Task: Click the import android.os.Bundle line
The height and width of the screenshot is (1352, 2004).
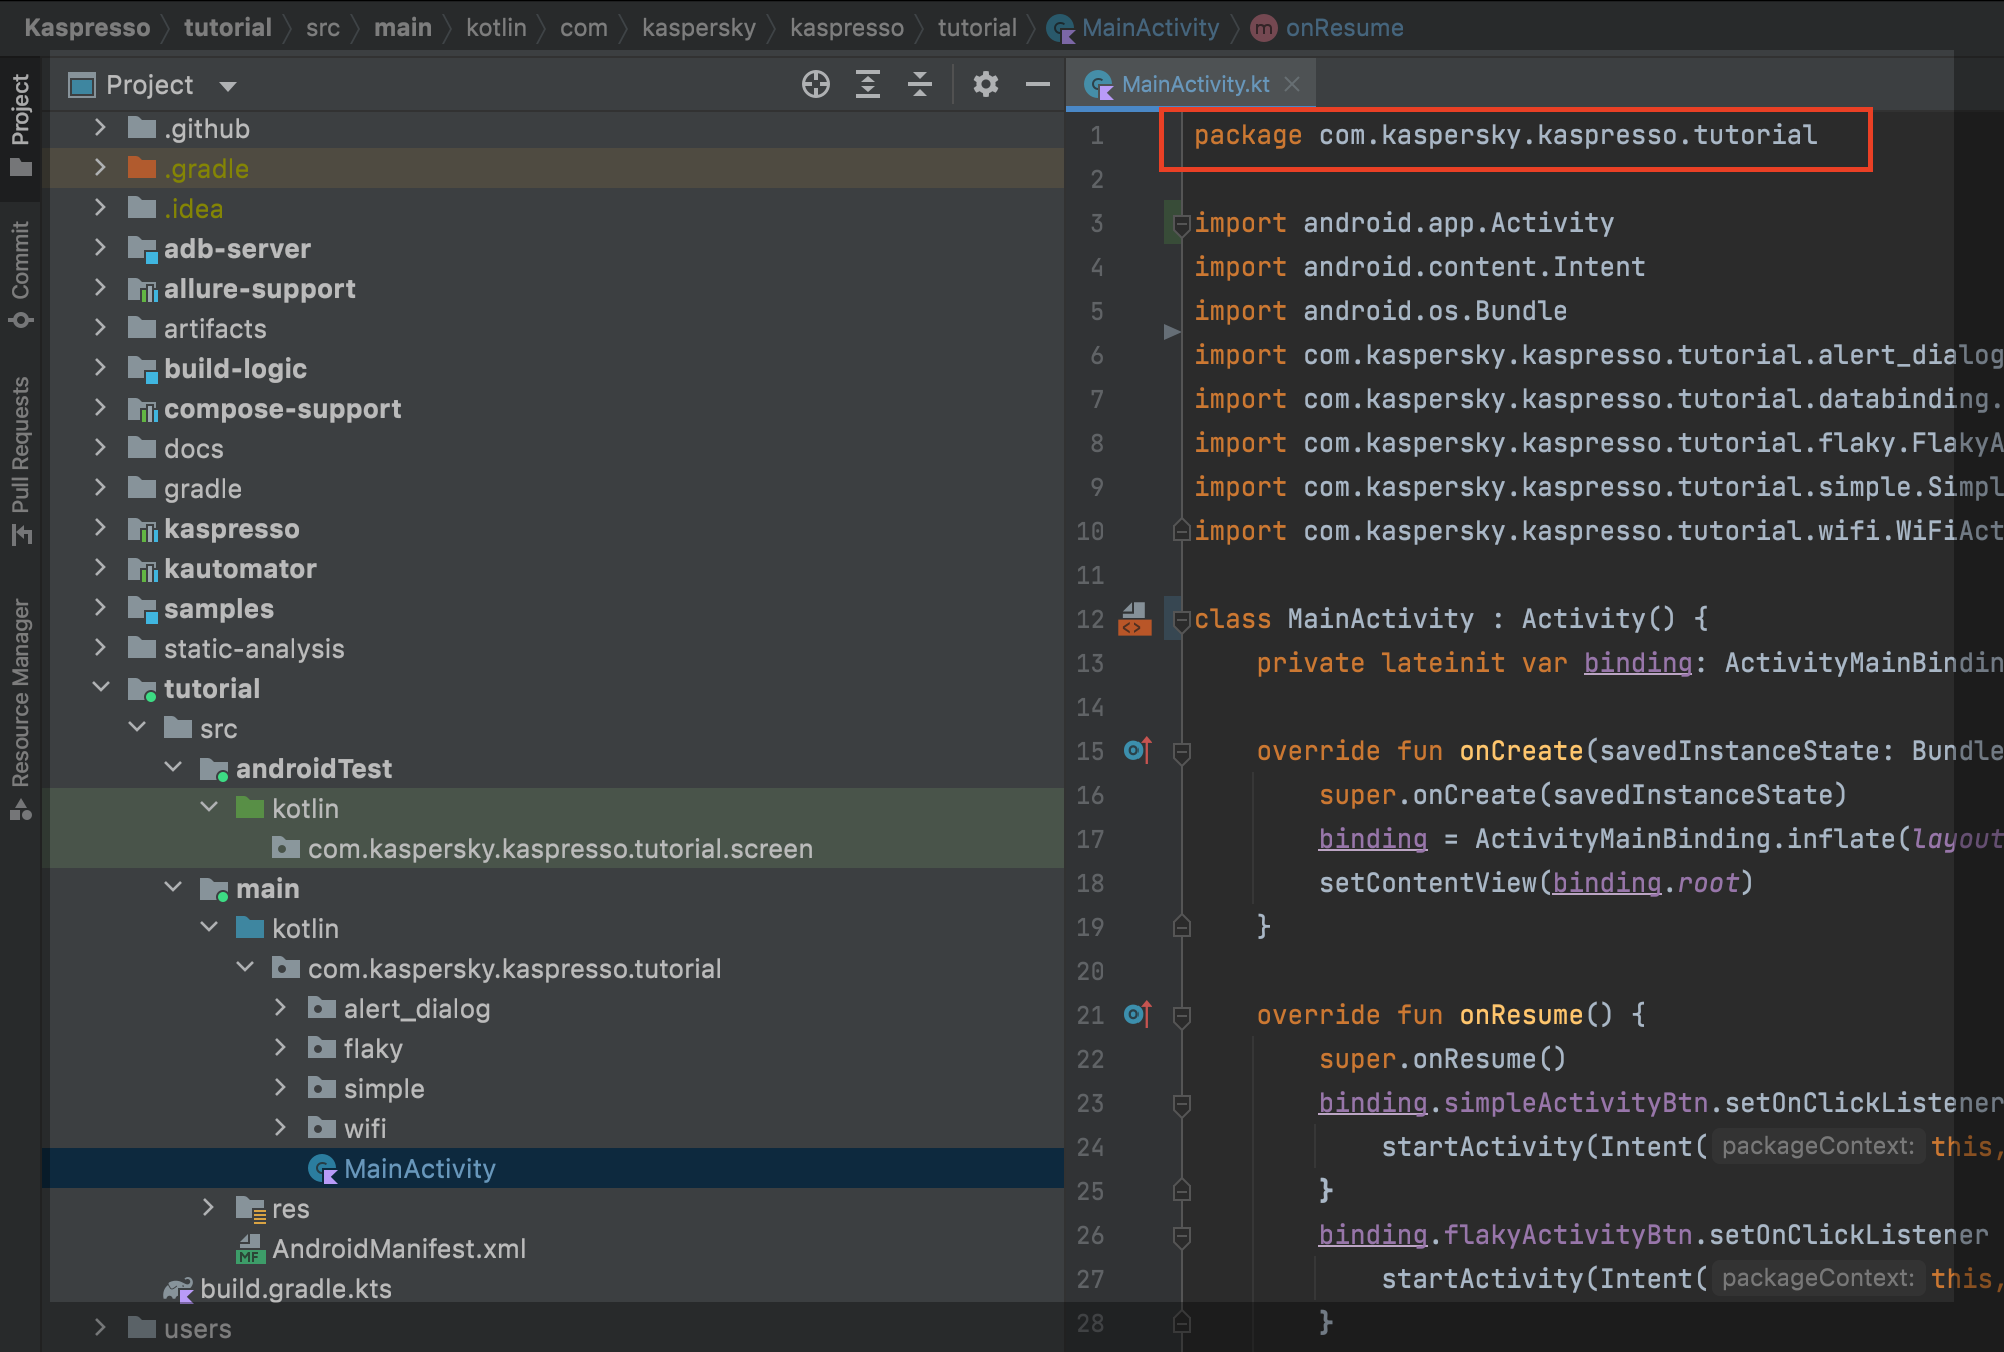Action: click(x=1380, y=310)
